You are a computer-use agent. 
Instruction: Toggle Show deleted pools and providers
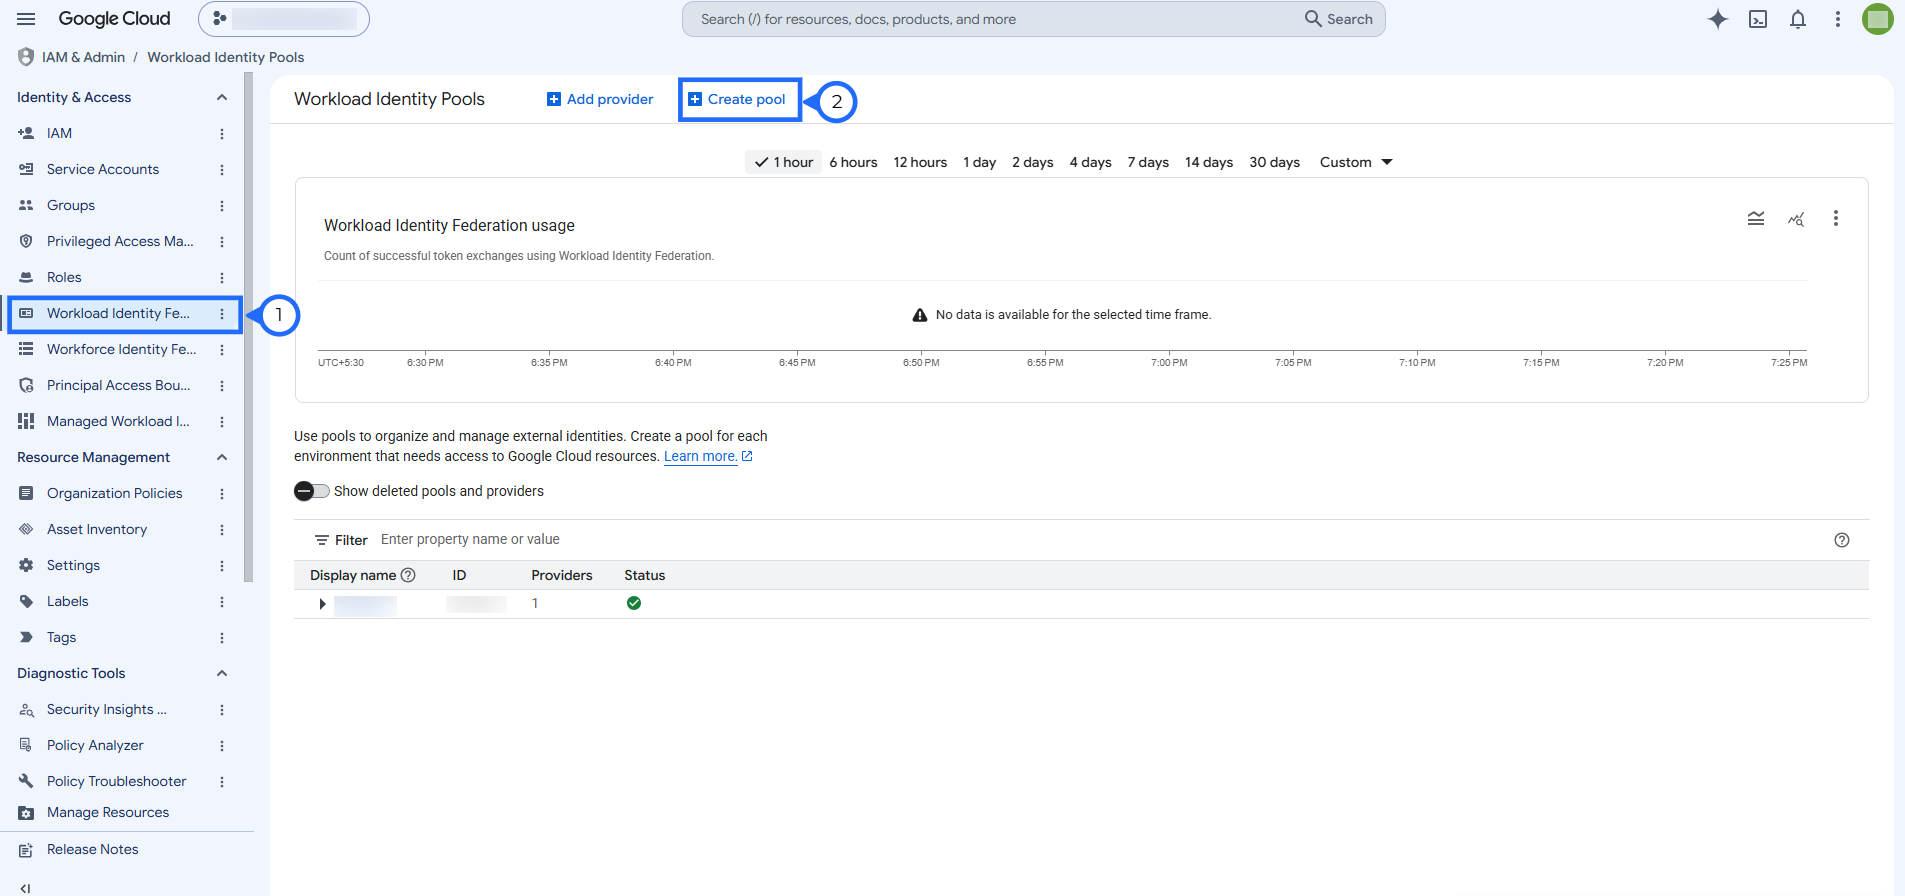click(x=311, y=491)
